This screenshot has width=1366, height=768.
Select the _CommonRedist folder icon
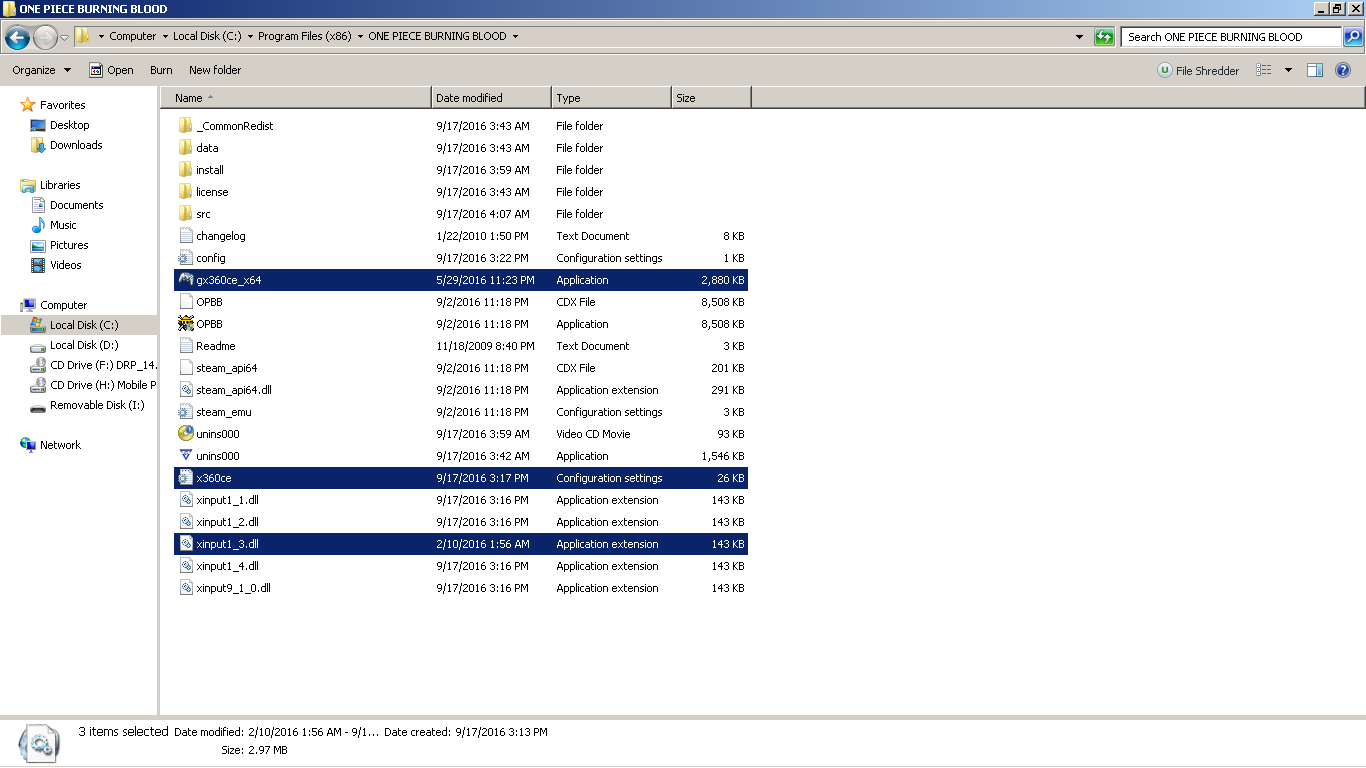pyautogui.click(x=185, y=126)
